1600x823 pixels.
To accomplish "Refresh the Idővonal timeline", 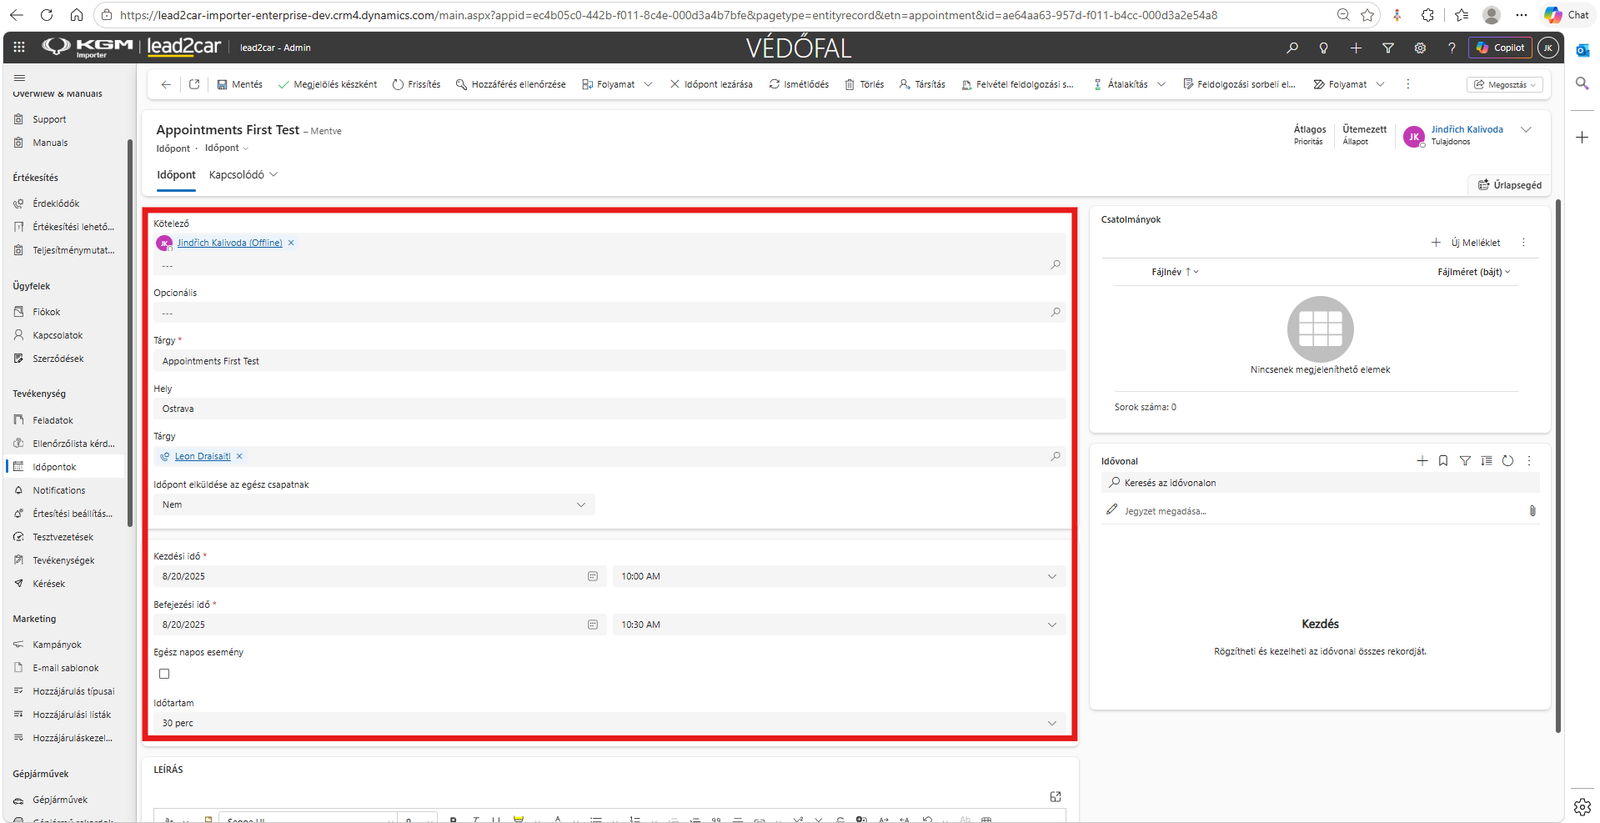I will 1508,461.
